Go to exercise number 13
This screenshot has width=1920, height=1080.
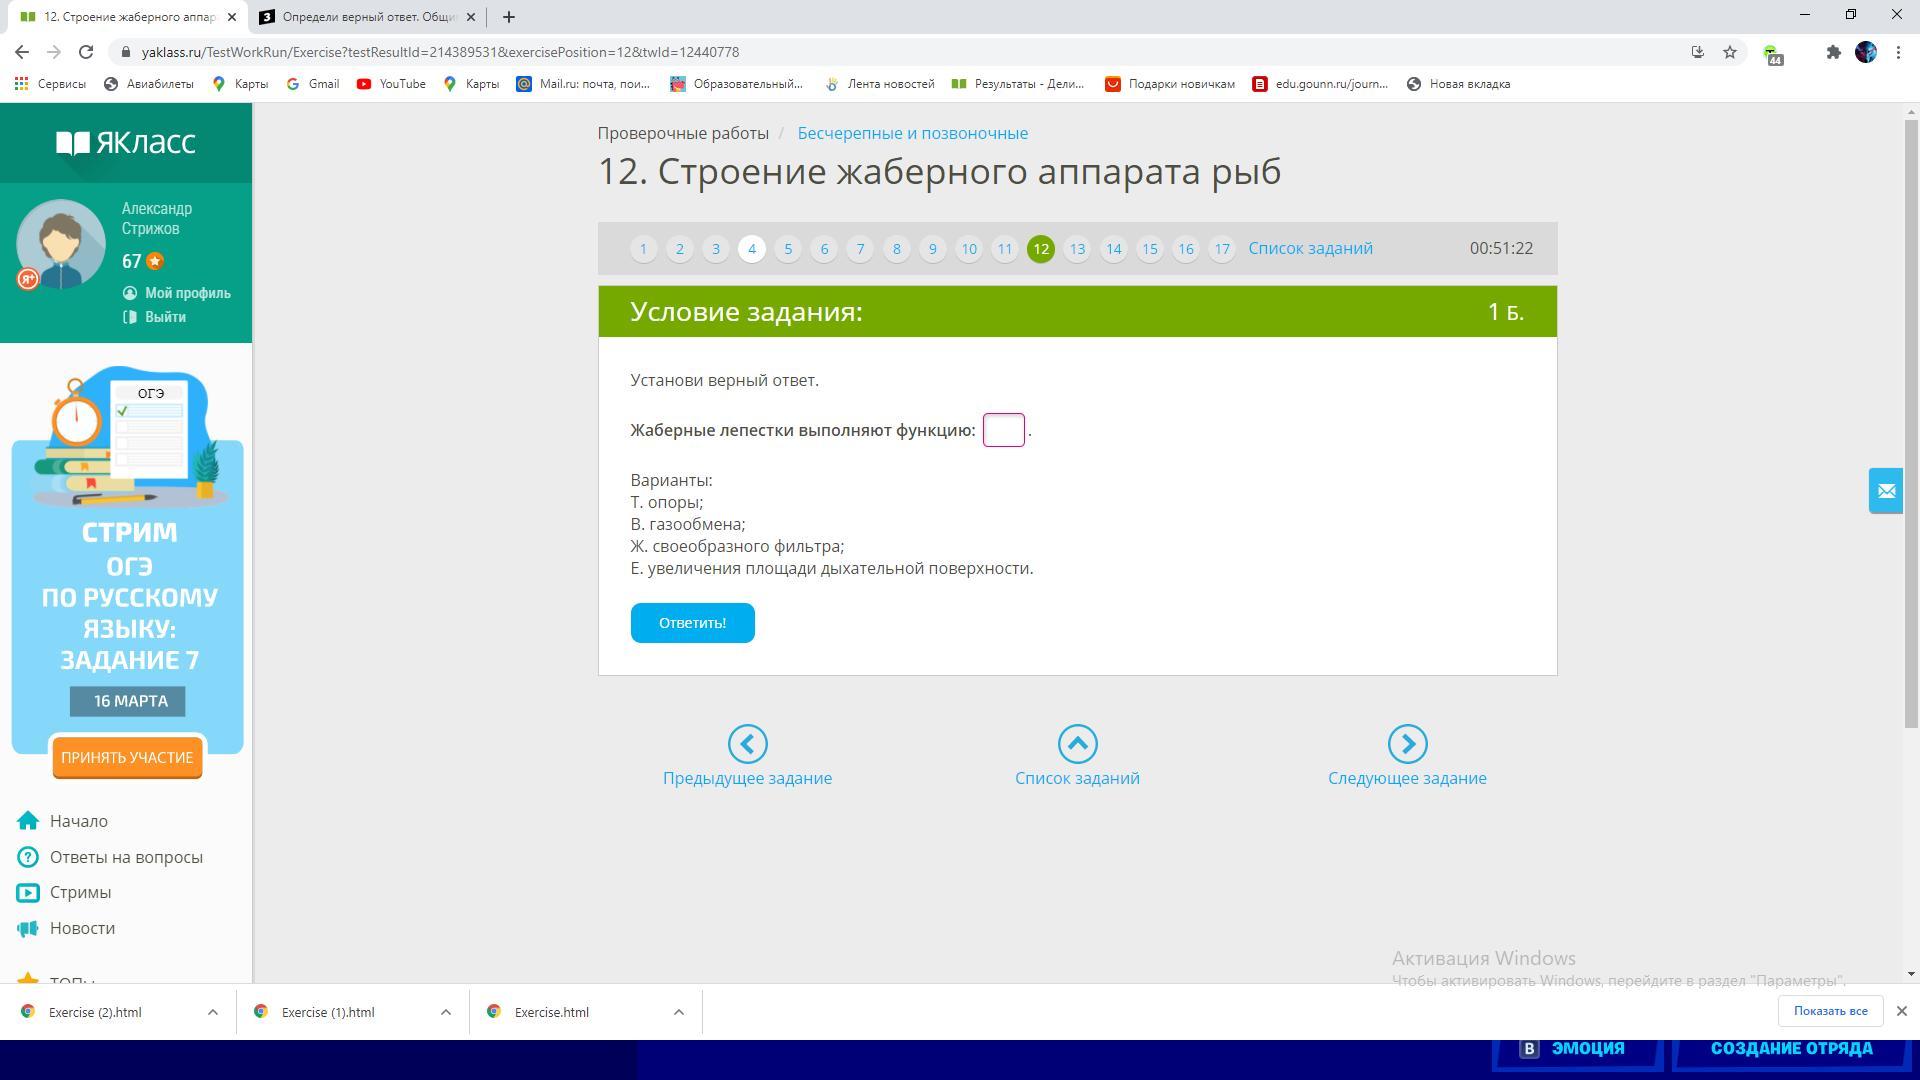1077,249
